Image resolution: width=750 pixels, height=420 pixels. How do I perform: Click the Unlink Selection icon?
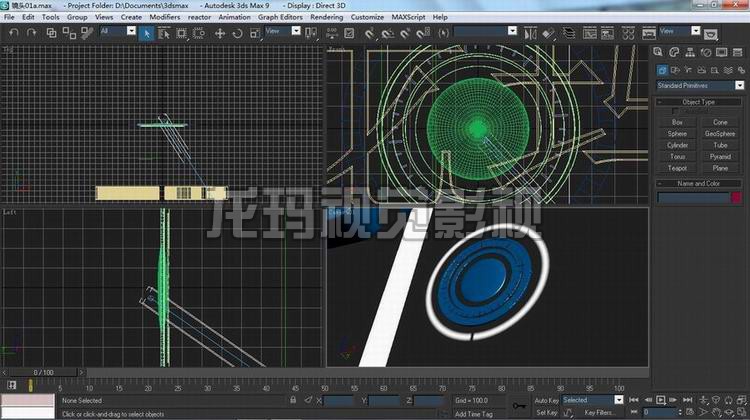coord(69,33)
